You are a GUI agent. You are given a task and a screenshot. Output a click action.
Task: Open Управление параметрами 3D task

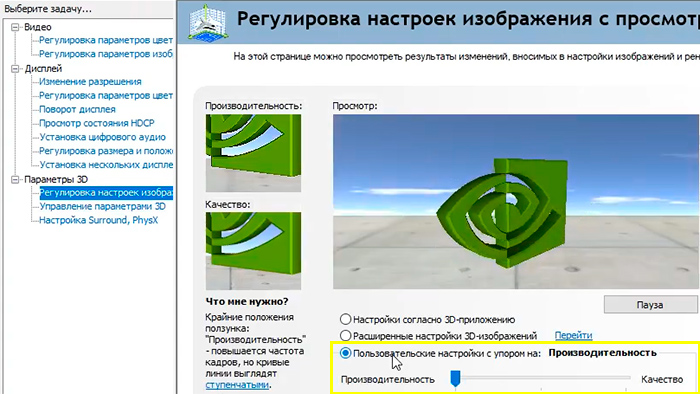tap(102, 206)
